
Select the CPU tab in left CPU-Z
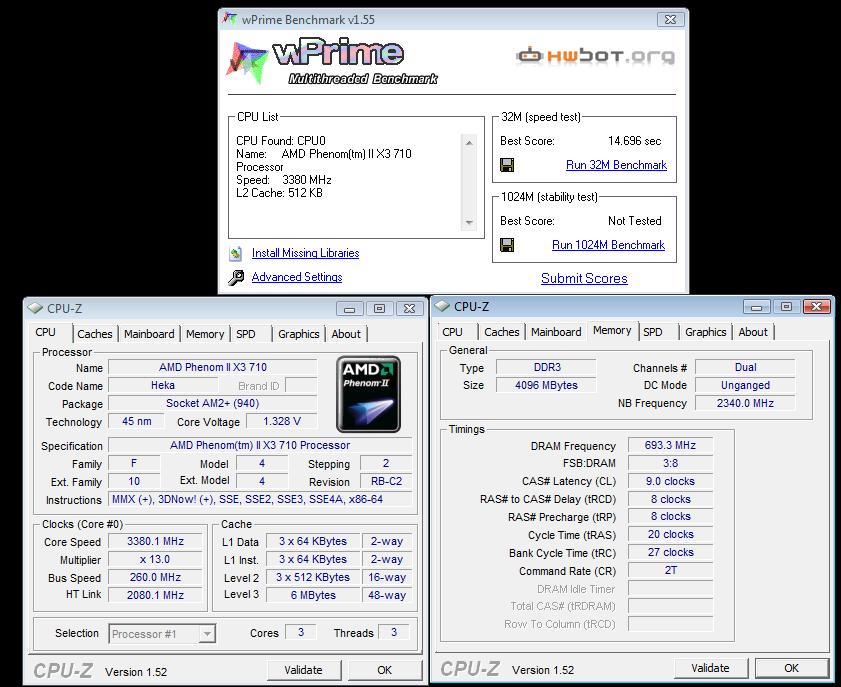tap(46, 333)
